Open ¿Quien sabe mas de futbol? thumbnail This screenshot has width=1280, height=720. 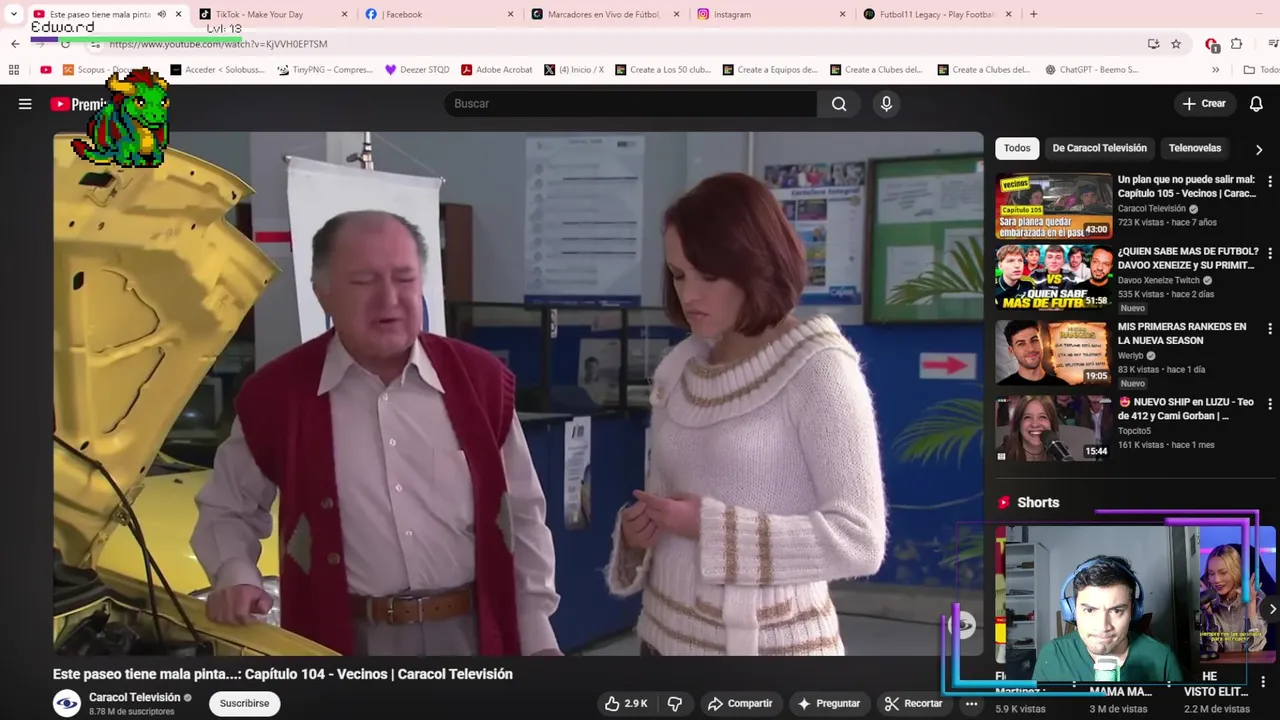pos(1054,278)
